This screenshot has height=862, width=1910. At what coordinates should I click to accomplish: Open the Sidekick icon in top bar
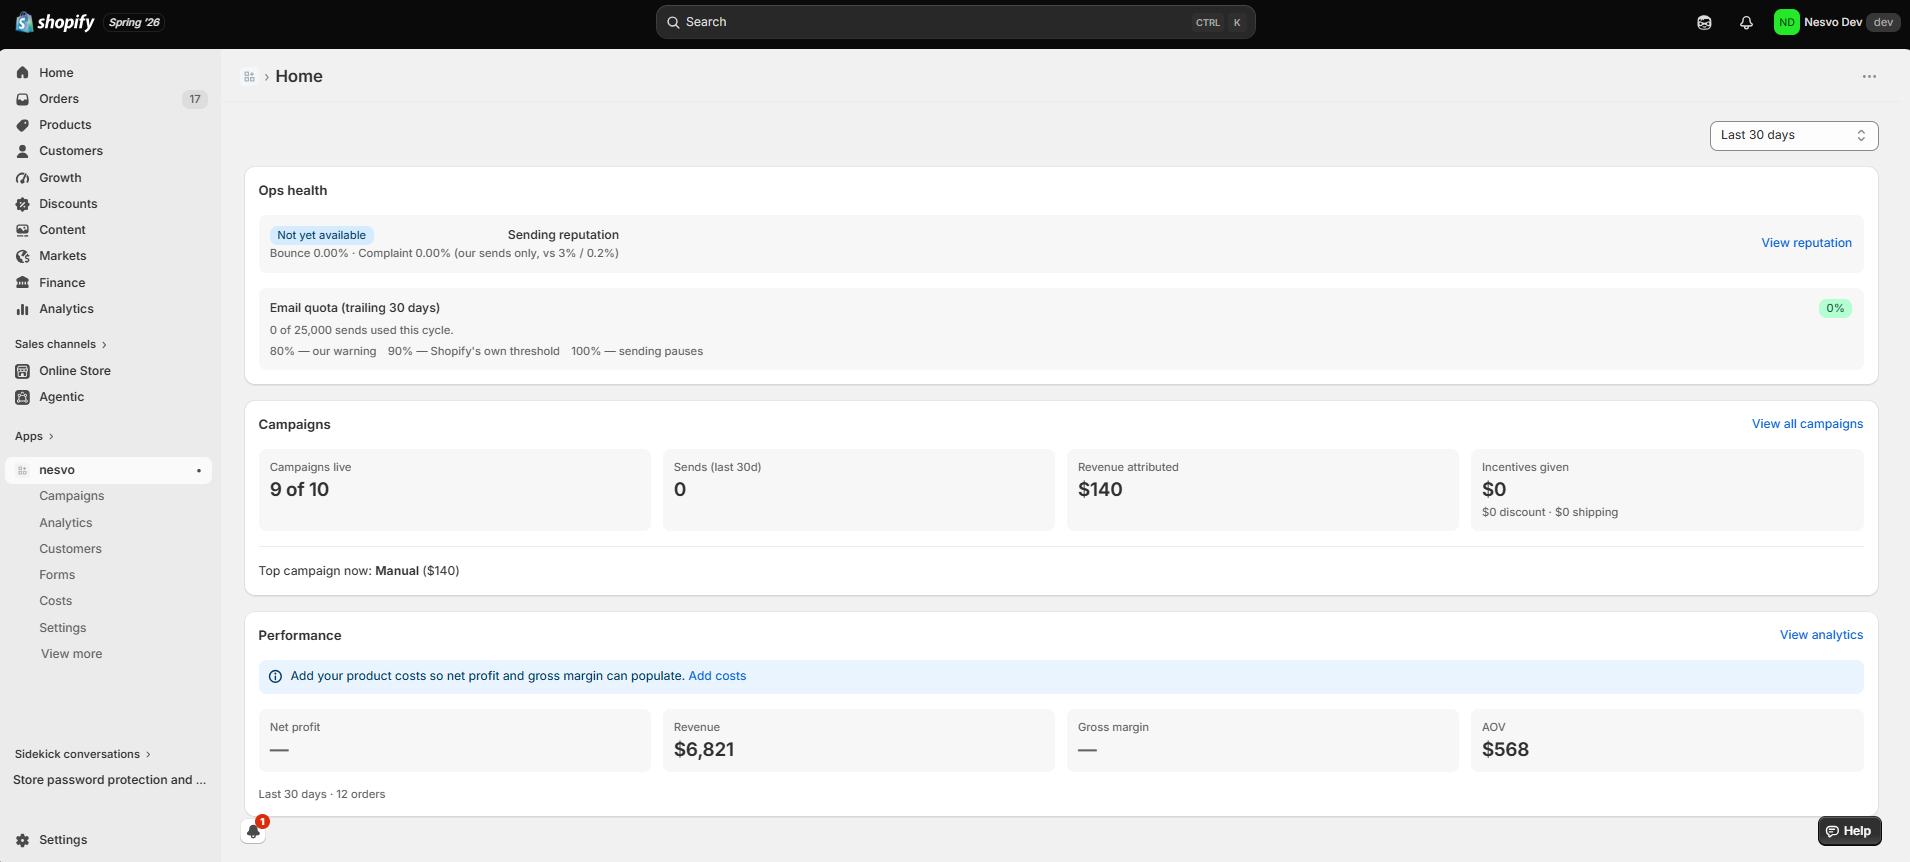click(x=1704, y=22)
